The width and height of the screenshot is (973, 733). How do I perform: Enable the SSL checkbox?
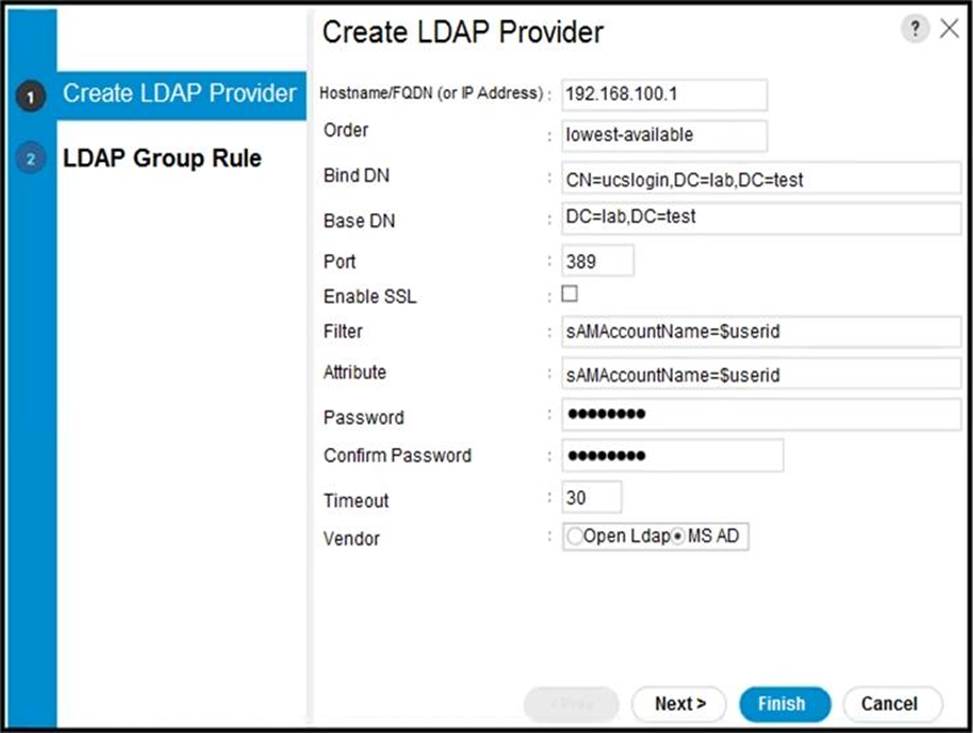pos(570,294)
